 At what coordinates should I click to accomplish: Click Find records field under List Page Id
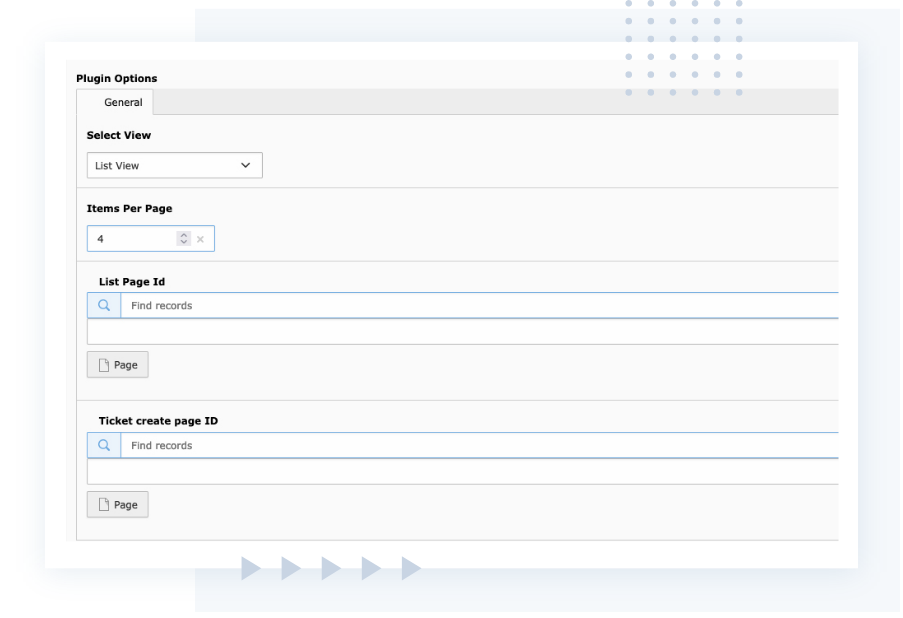pos(478,306)
